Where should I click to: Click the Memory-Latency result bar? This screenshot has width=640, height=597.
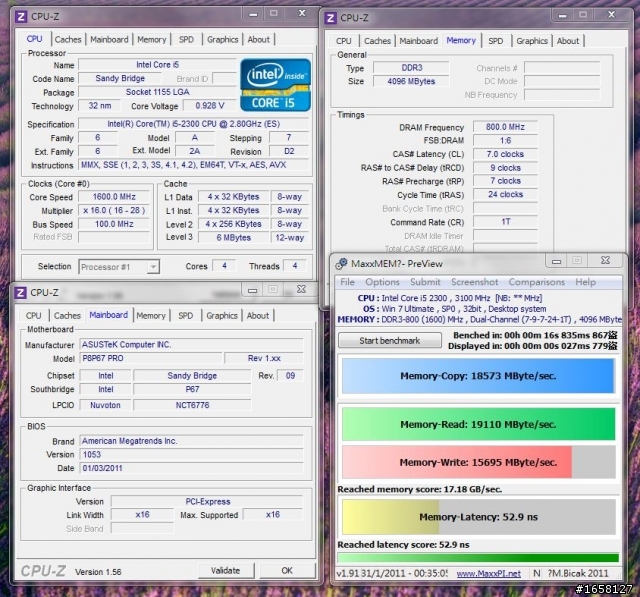[478, 517]
